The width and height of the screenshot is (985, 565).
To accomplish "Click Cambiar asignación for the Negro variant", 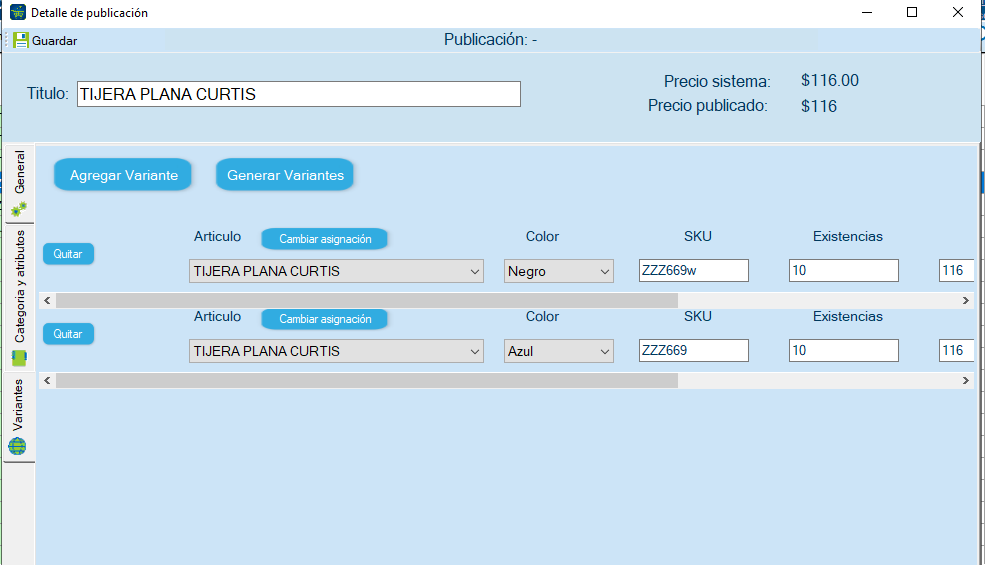I will click(325, 239).
